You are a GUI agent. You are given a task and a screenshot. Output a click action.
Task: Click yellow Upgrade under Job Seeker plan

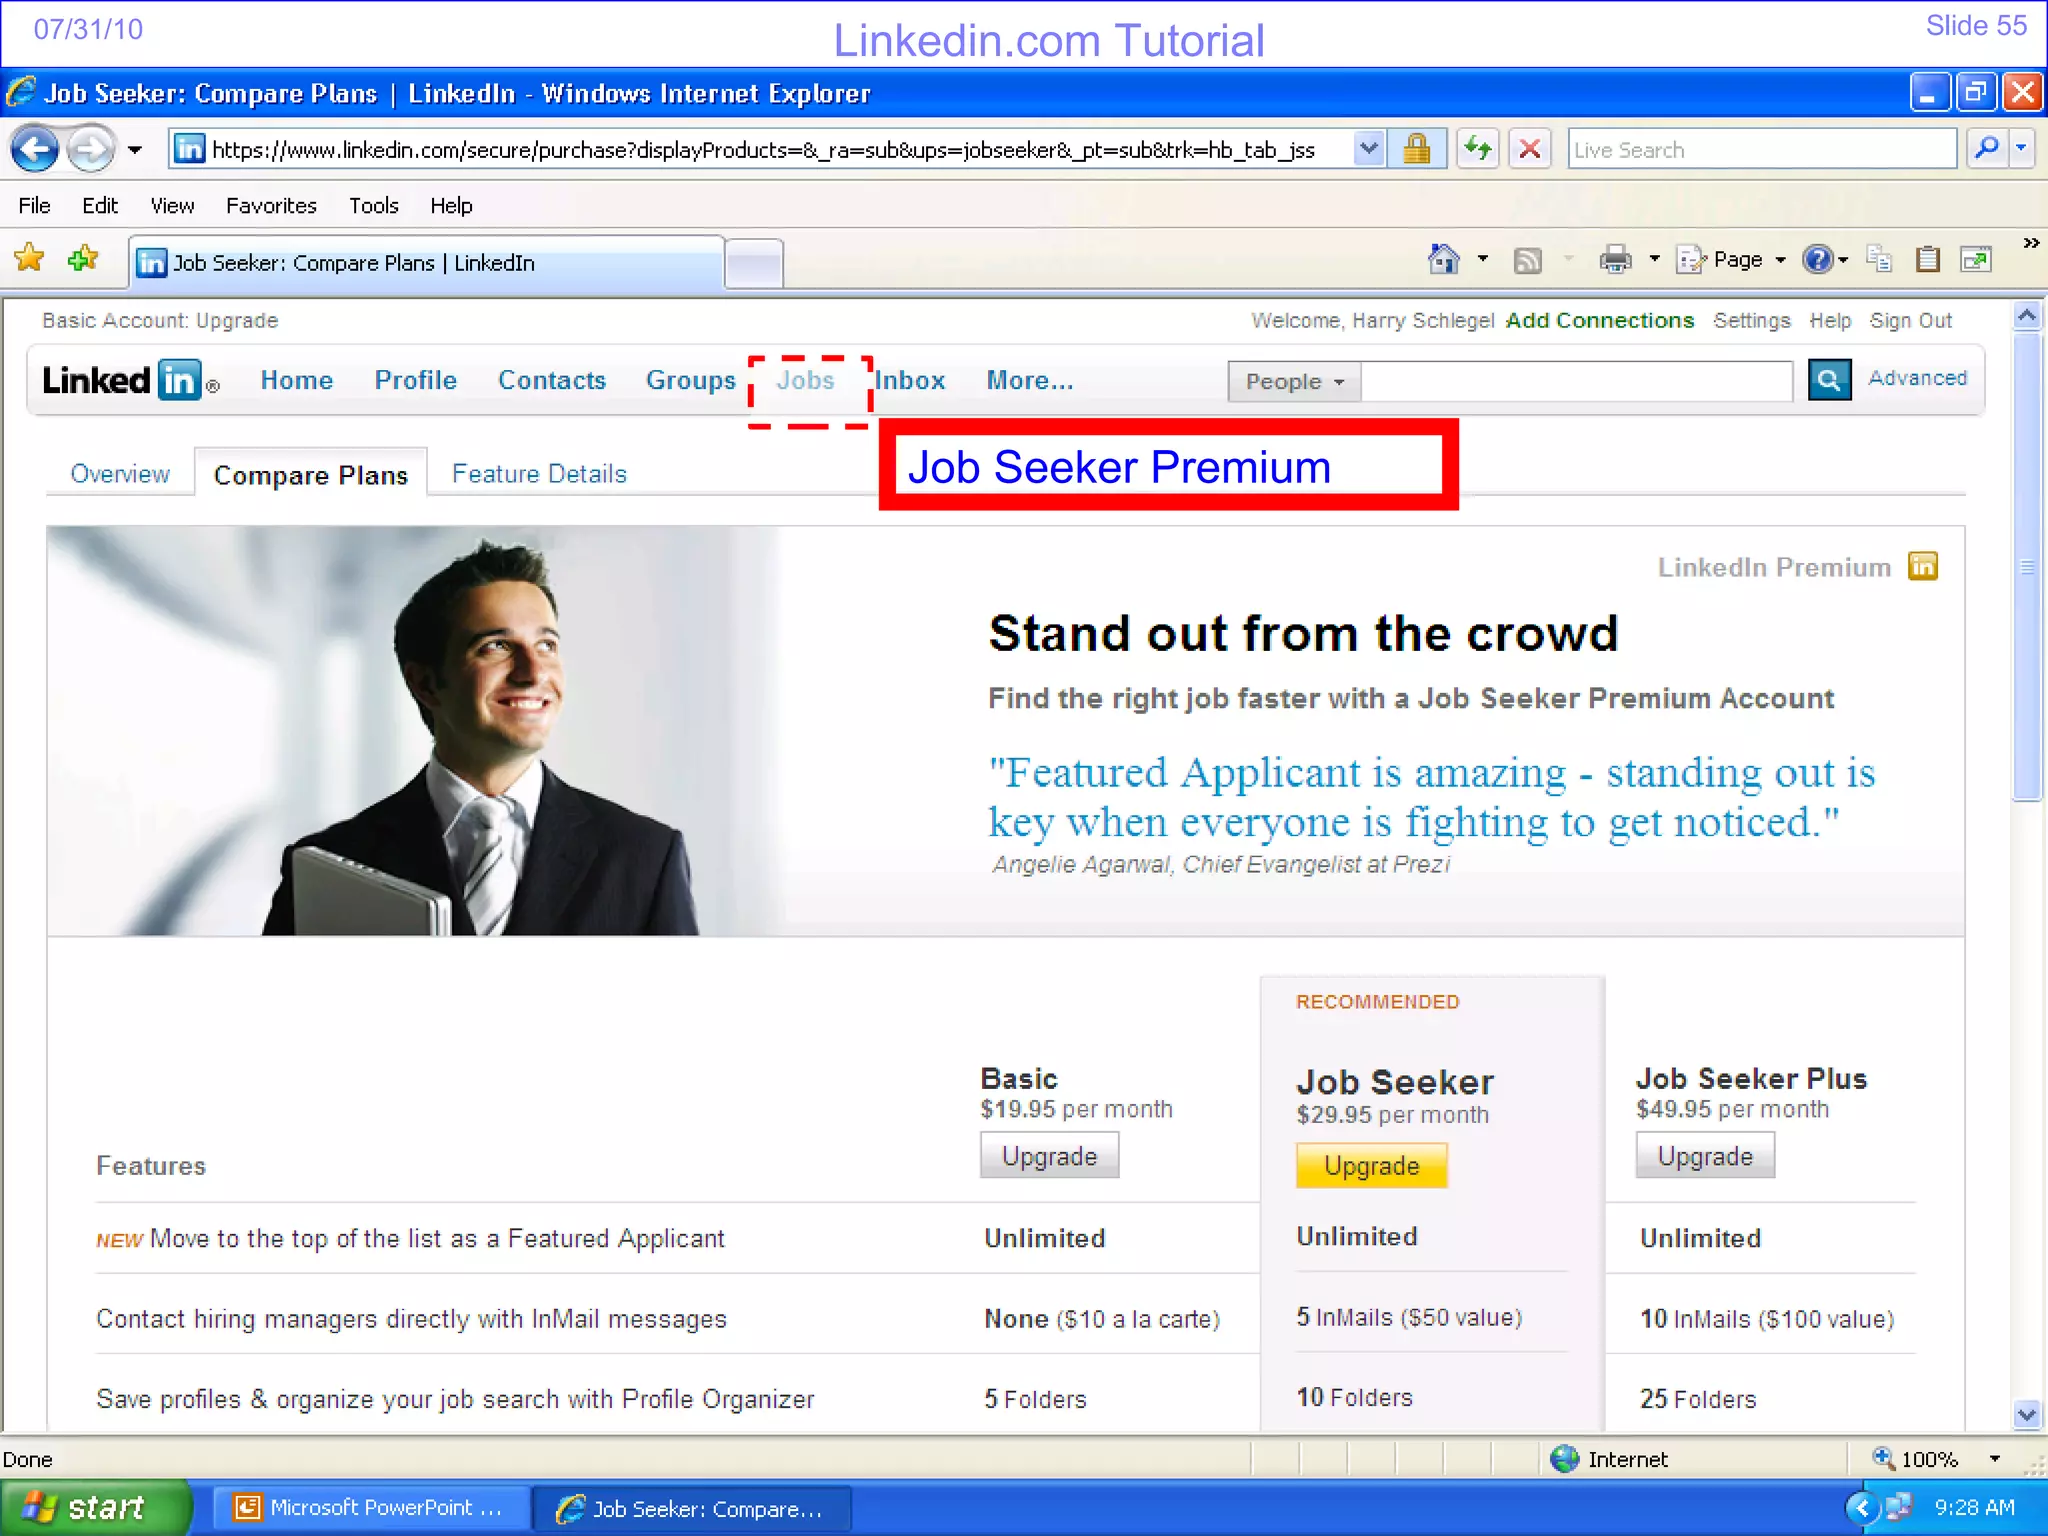click(x=1371, y=1165)
